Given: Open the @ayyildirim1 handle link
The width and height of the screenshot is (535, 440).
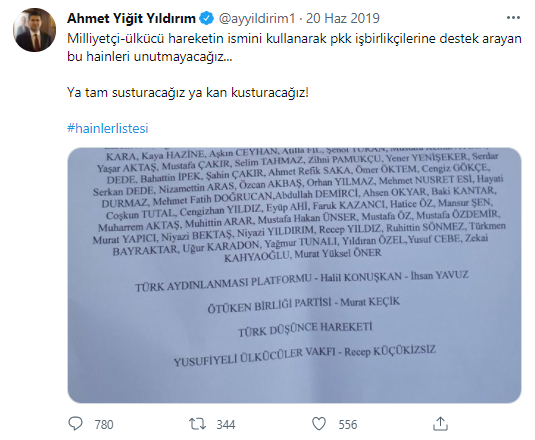Looking at the screenshot, I should point(257,18).
